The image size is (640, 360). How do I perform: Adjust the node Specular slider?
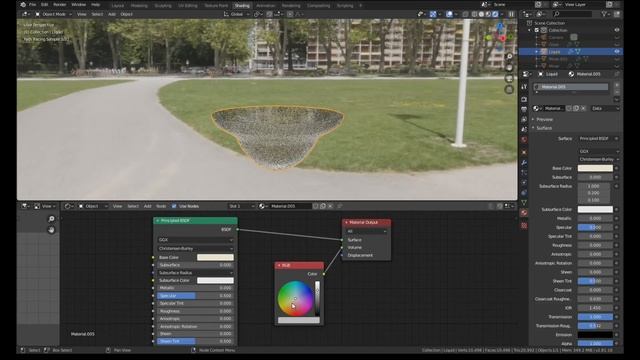point(195,296)
